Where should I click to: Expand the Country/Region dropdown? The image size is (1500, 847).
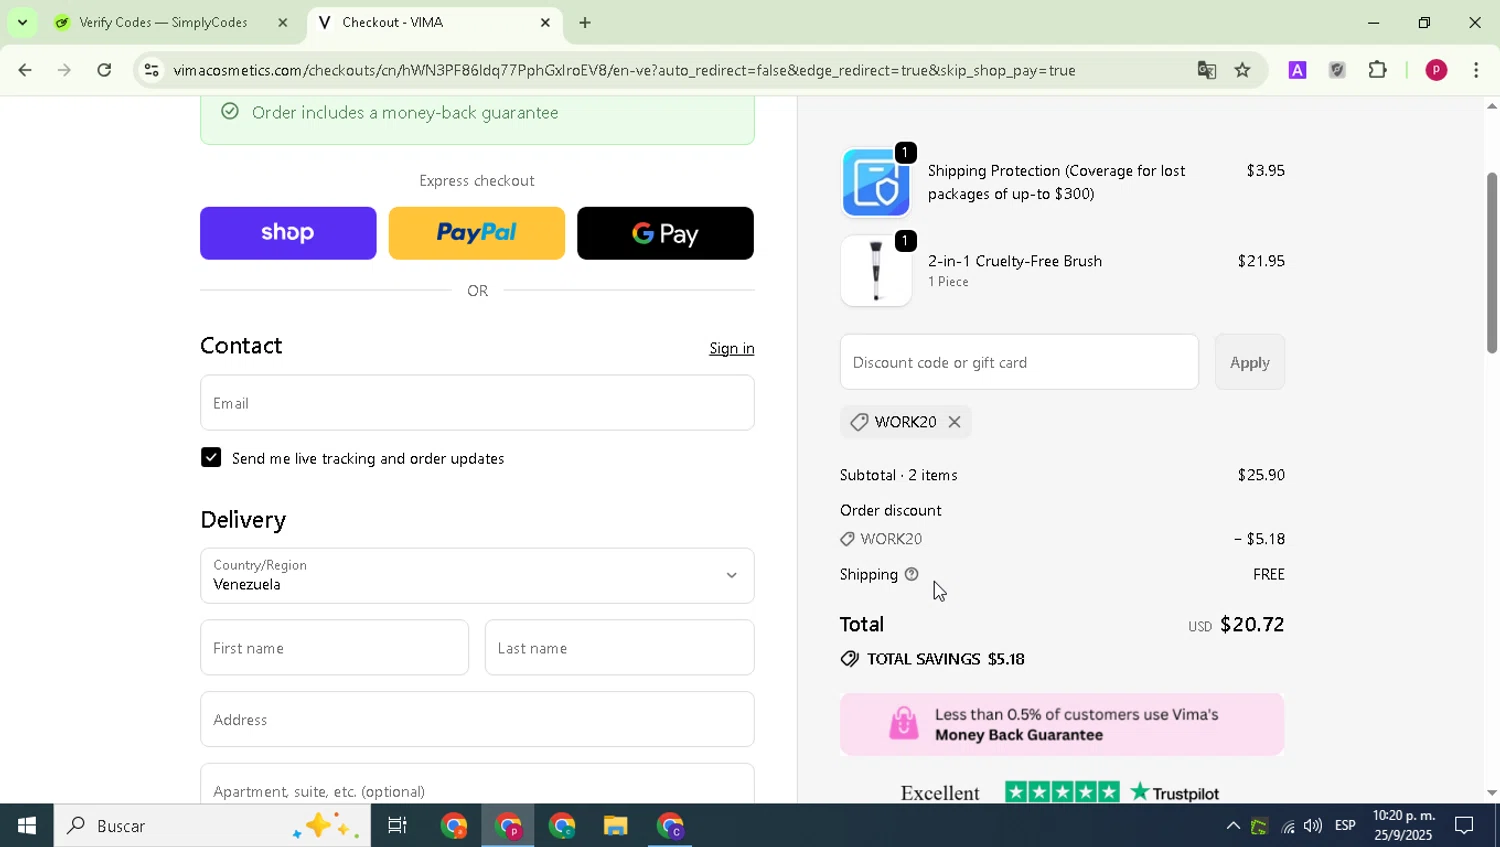click(477, 575)
